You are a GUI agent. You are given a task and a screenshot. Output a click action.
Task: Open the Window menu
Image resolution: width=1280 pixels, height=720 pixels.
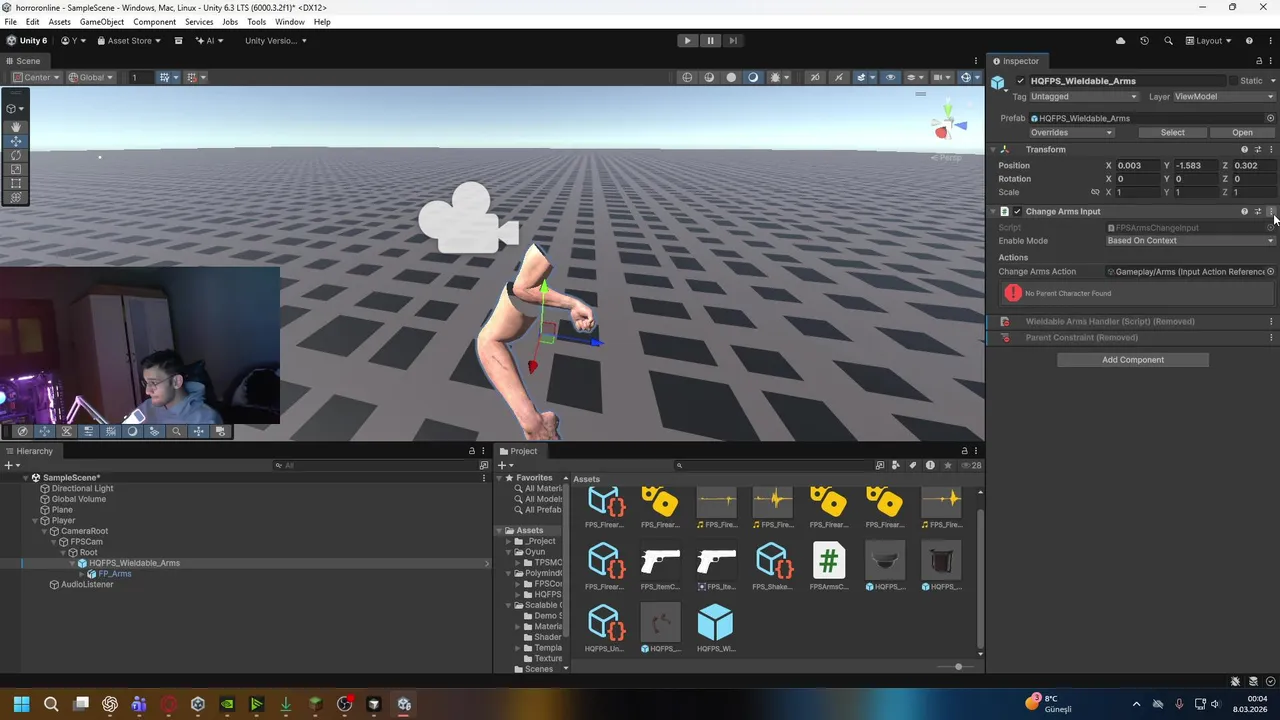(290, 22)
